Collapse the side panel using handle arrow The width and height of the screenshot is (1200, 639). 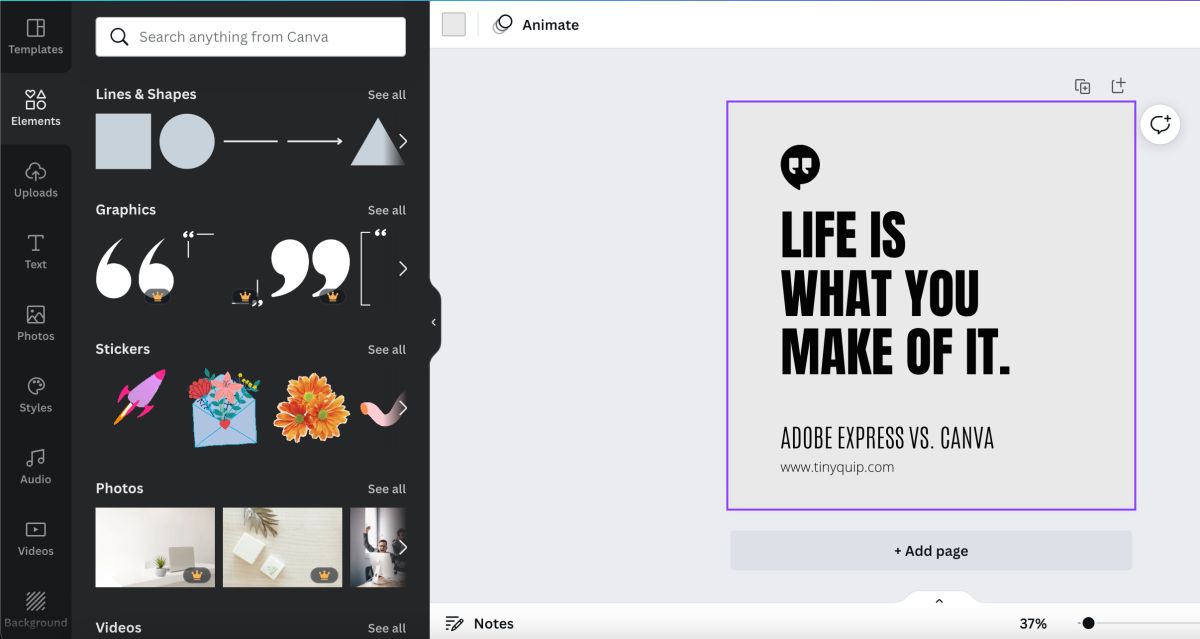(x=434, y=322)
